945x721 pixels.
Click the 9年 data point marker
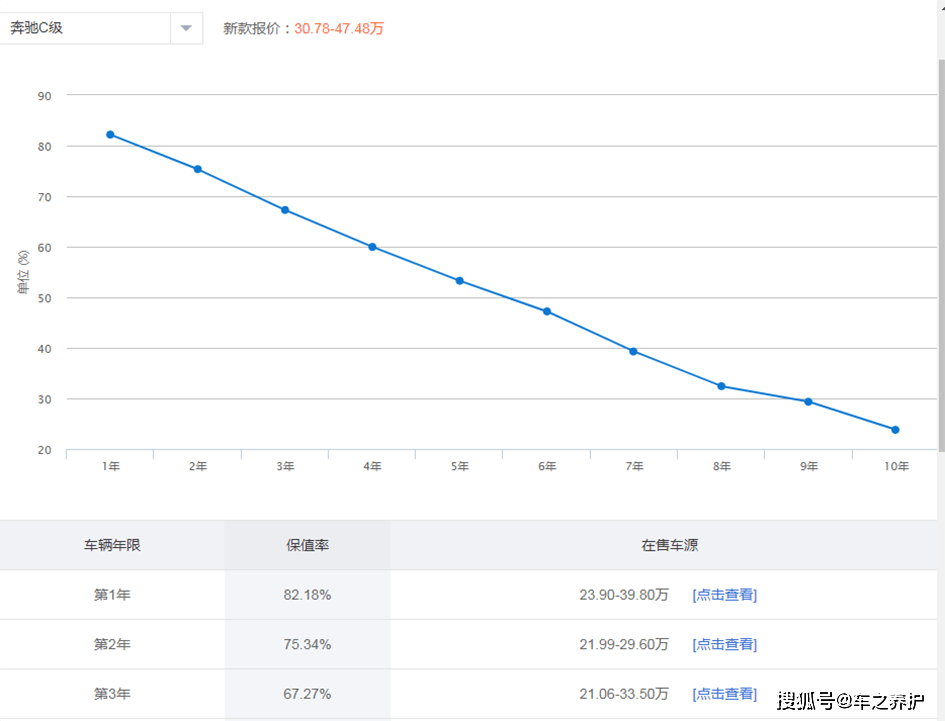(x=808, y=402)
